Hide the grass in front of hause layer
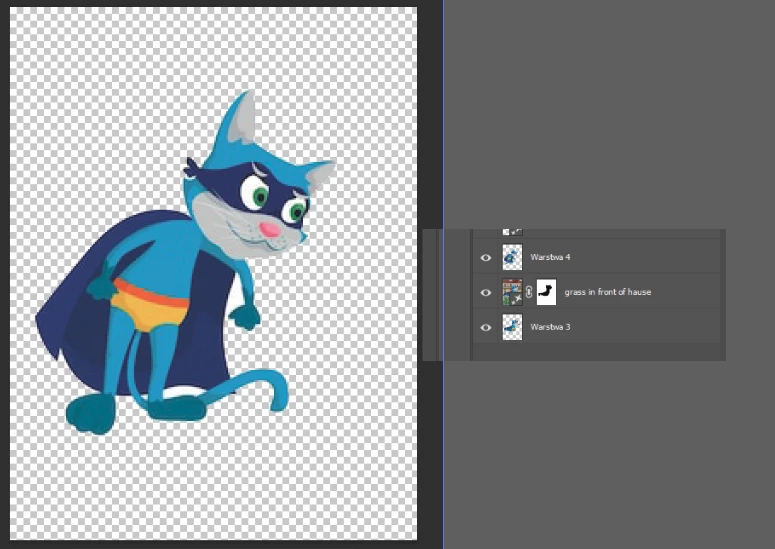This screenshot has width=775, height=549. click(486, 293)
